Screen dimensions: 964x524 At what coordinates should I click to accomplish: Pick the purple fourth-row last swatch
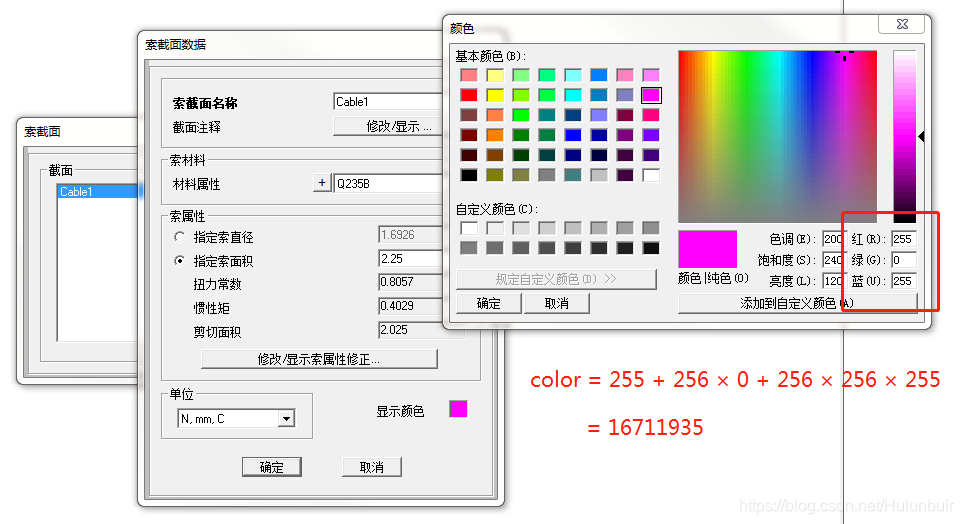[x=650, y=135]
